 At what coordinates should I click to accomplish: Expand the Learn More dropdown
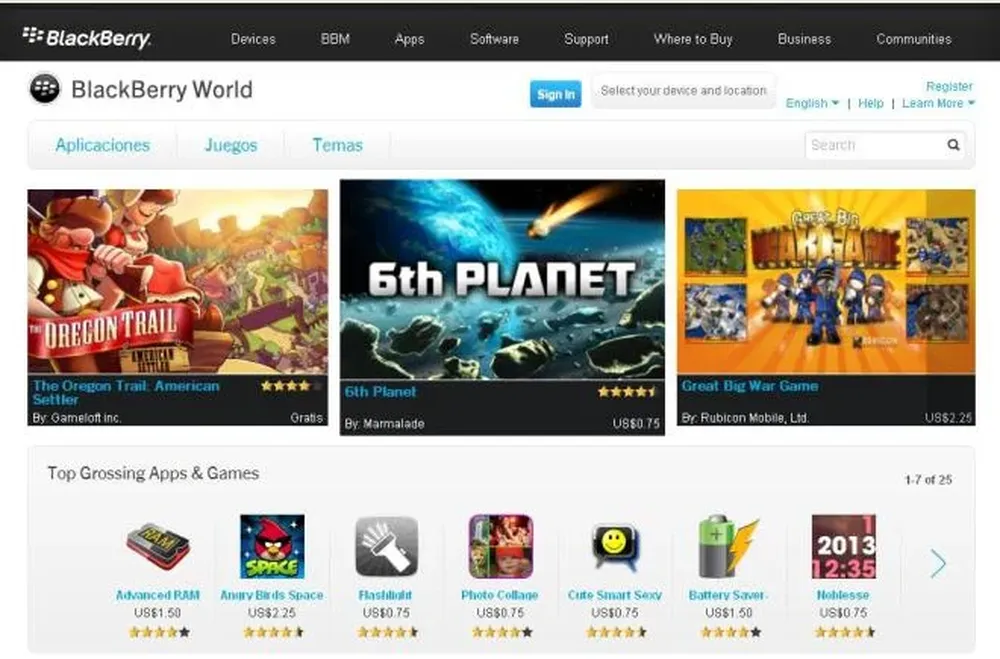coord(938,103)
